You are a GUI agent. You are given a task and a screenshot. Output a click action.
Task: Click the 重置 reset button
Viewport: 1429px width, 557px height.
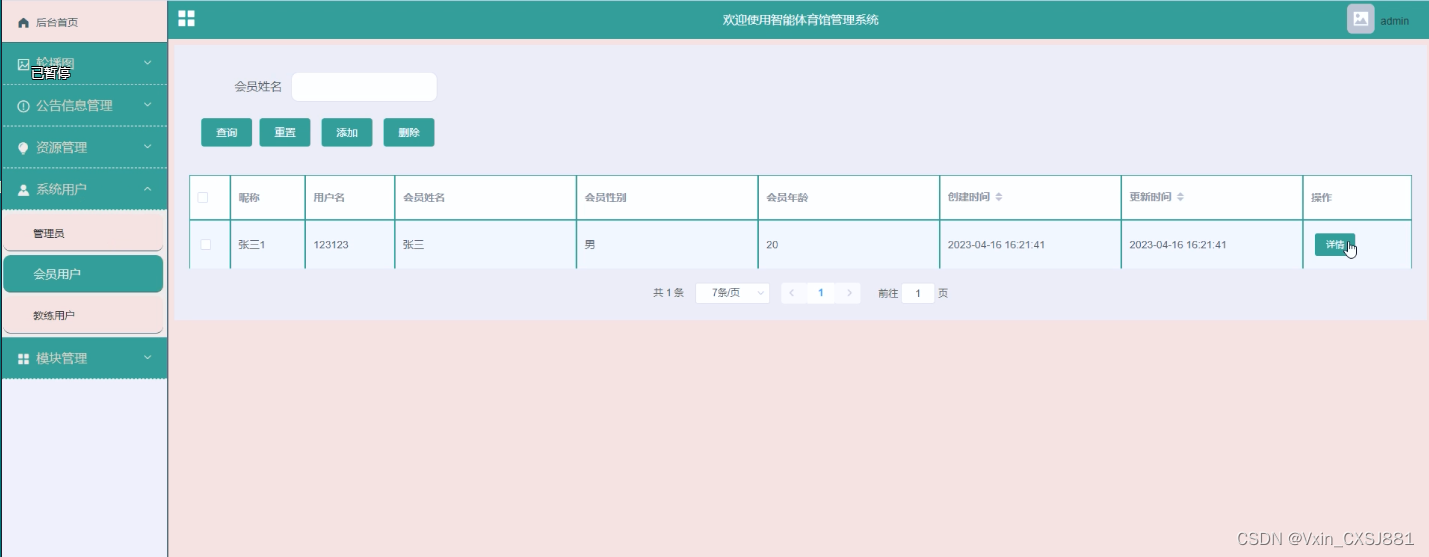[x=285, y=133]
